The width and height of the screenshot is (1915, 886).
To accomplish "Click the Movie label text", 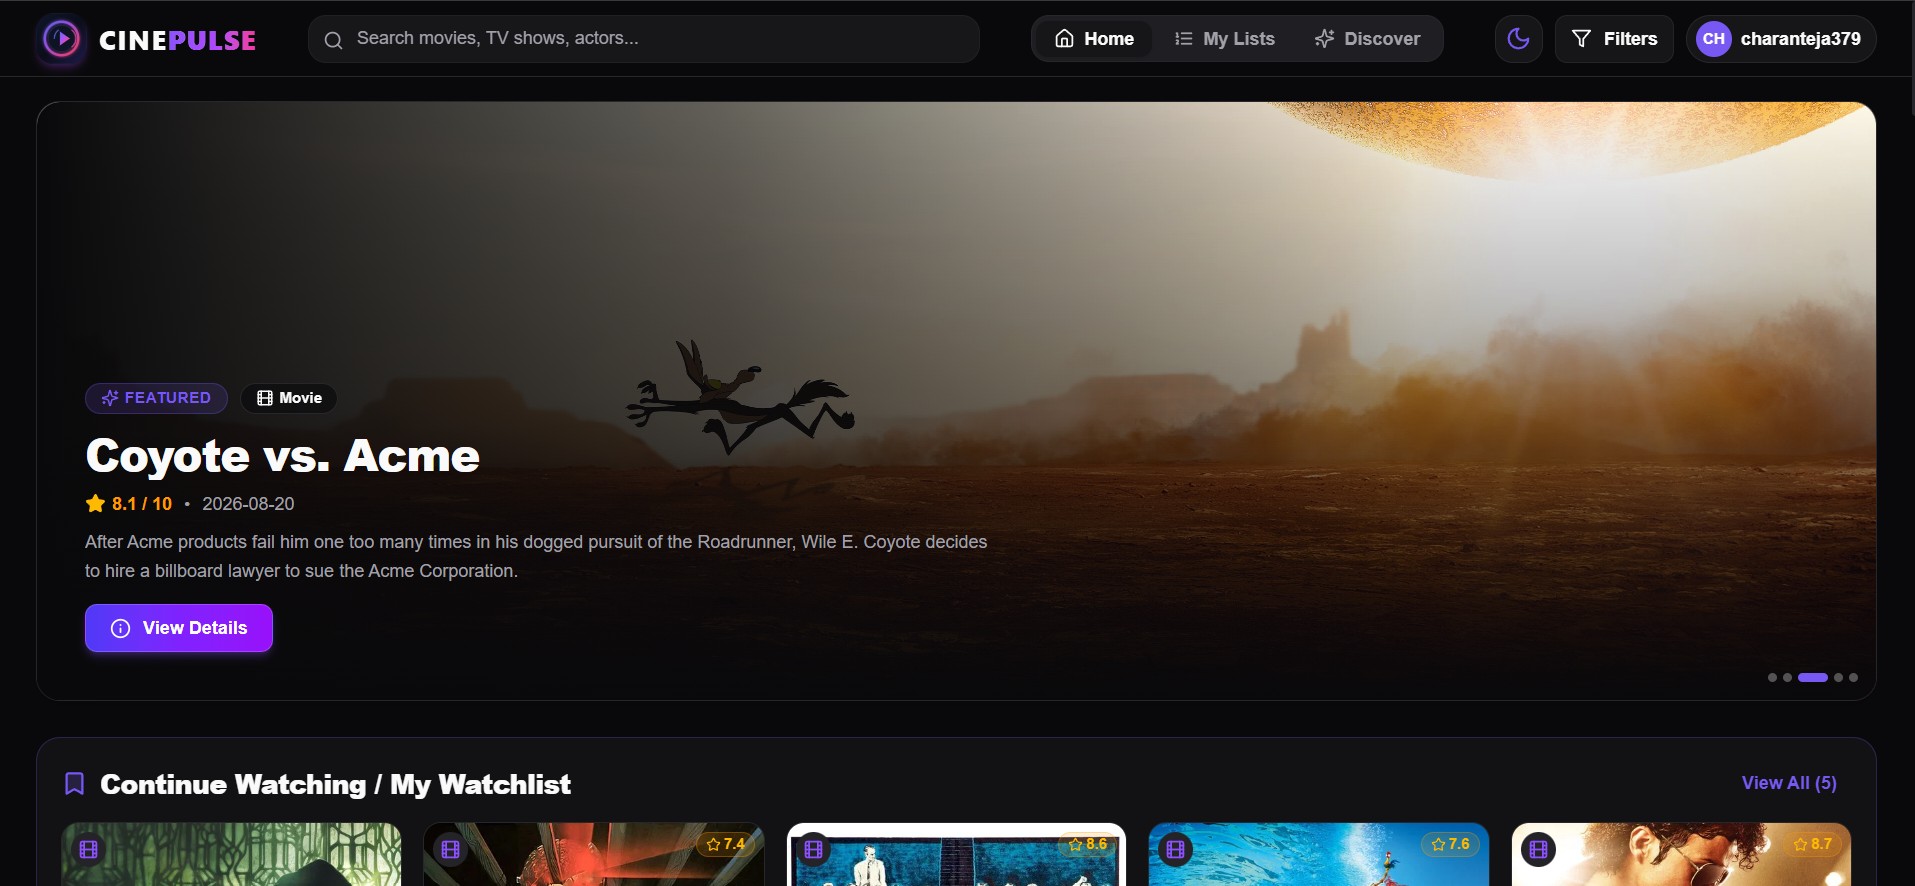I will (301, 398).
